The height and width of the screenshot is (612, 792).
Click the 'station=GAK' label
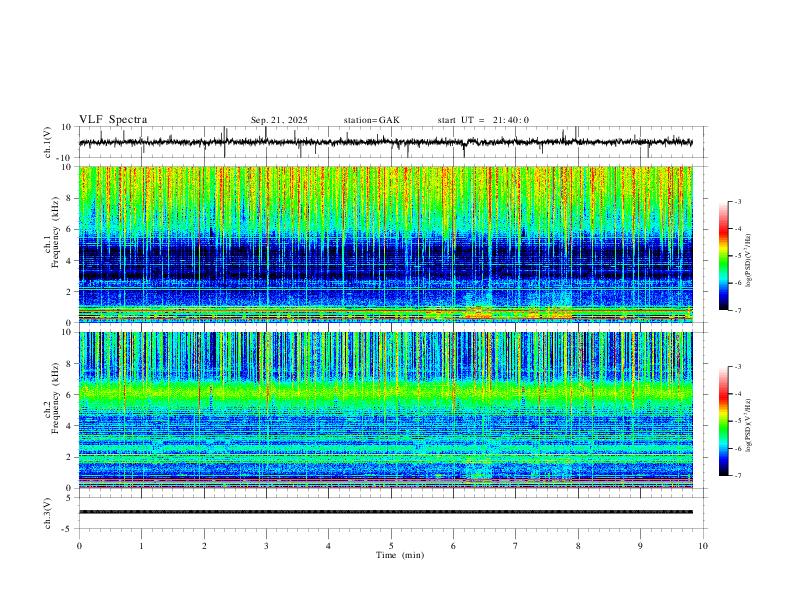click(371, 120)
